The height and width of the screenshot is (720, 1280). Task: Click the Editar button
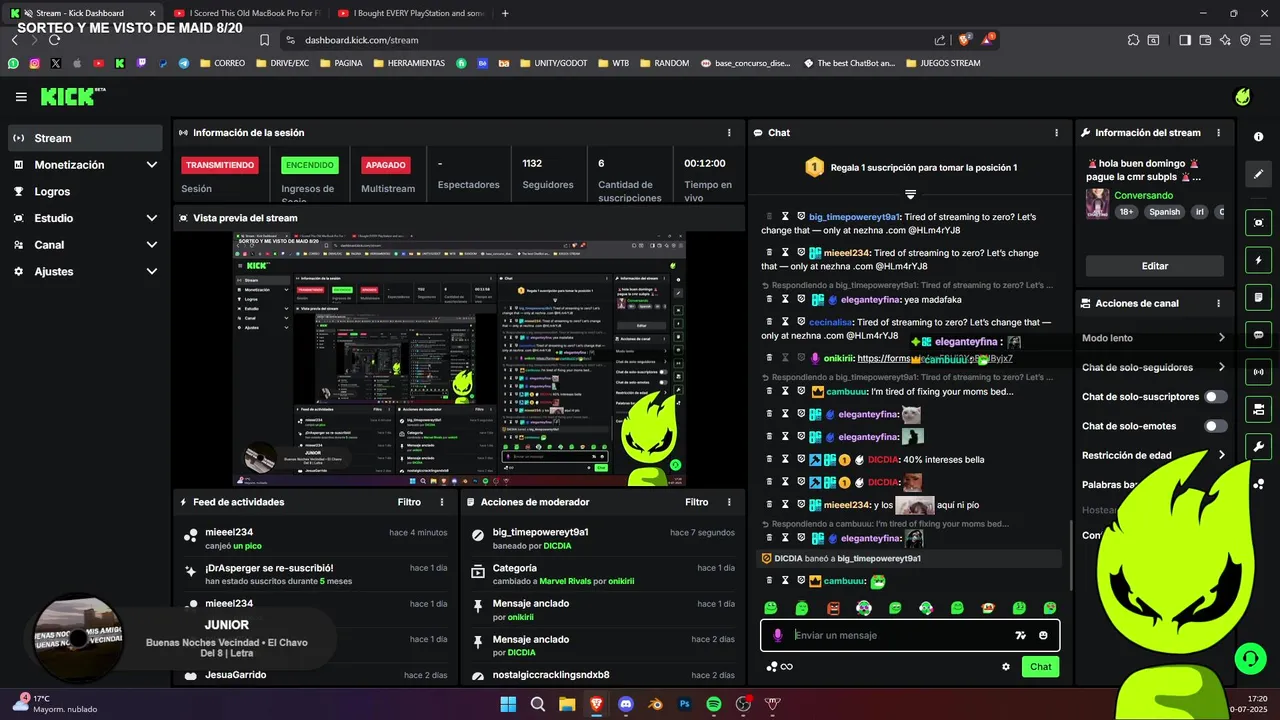coord(1155,266)
